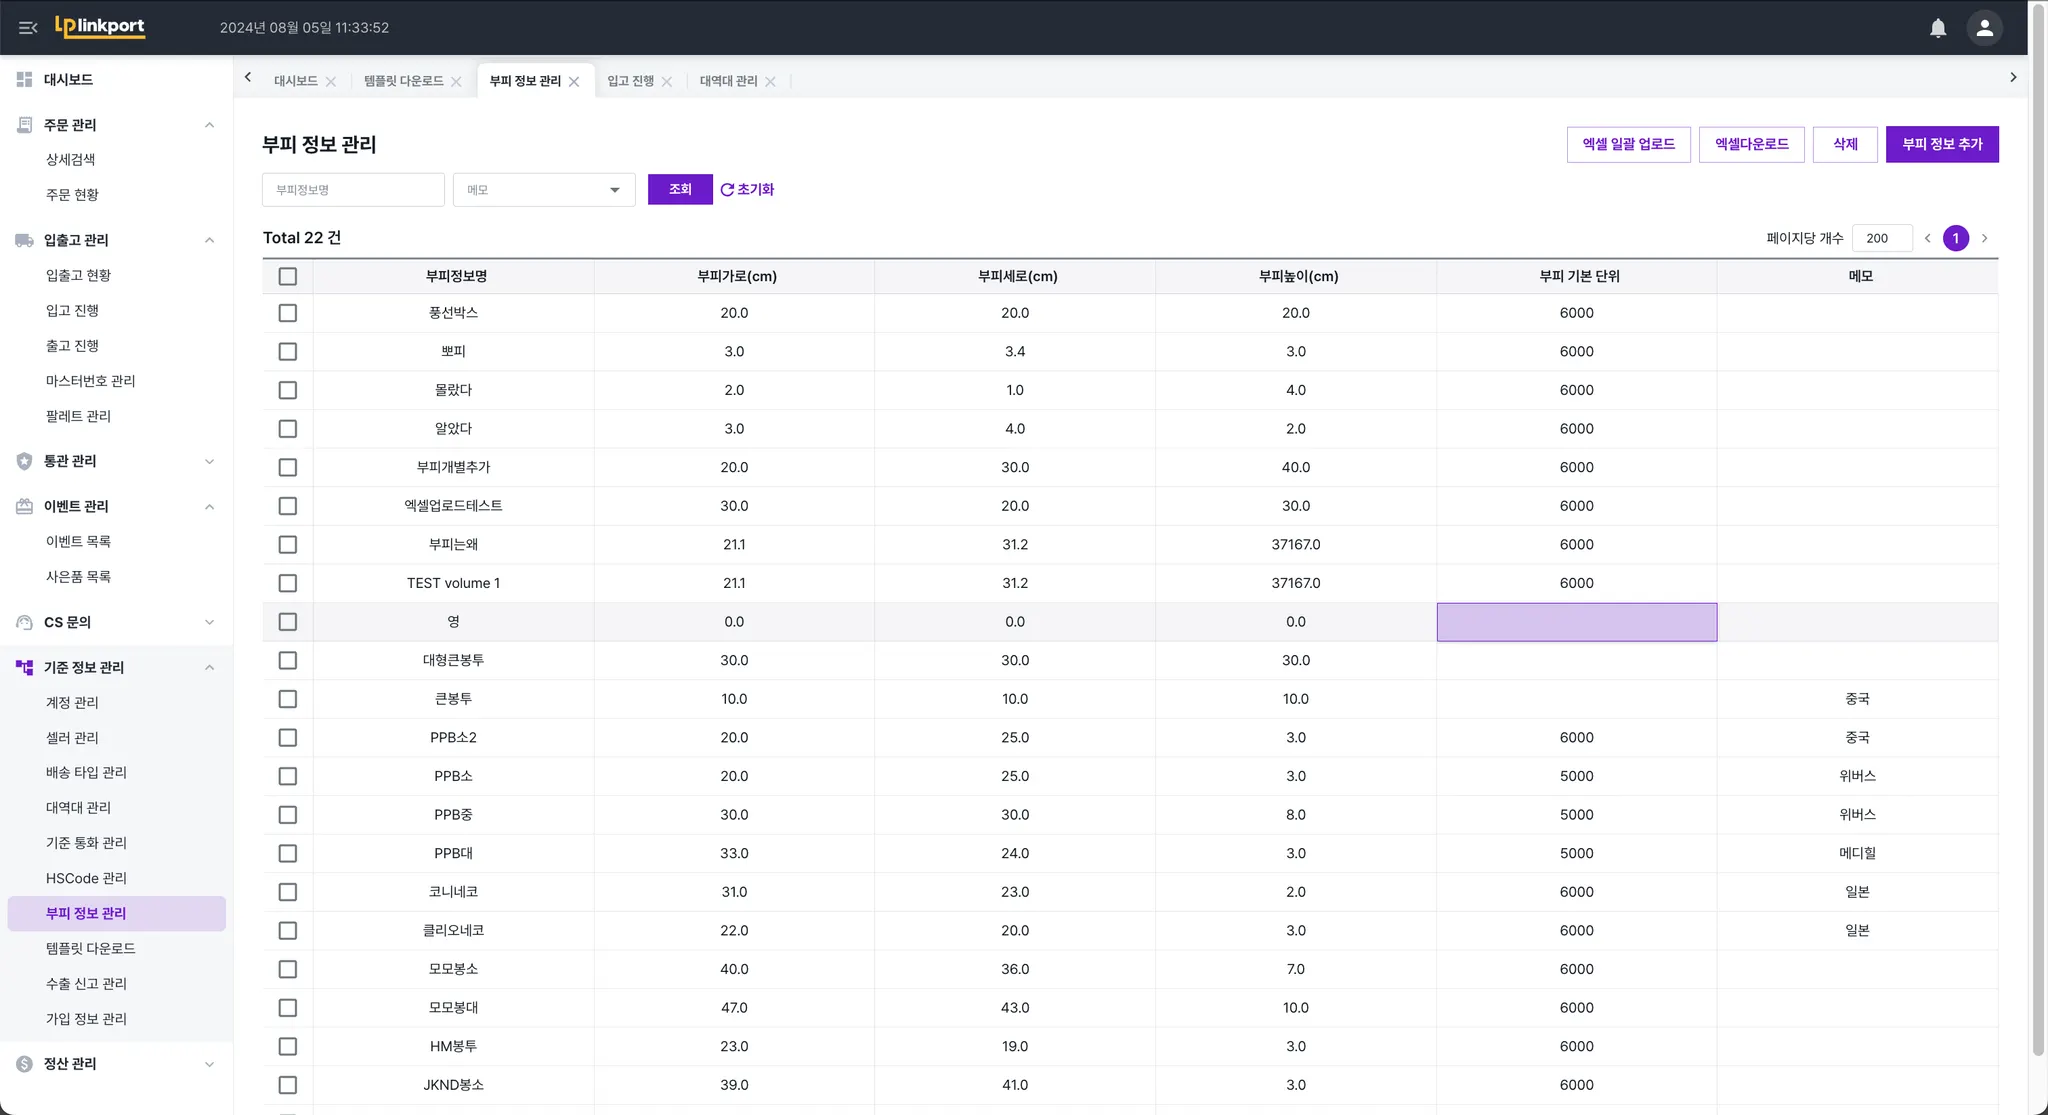This screenshot has width=2048, height=1115.
Task: Collapse the 주문 관리 menu section
Action: pos(209,125)
